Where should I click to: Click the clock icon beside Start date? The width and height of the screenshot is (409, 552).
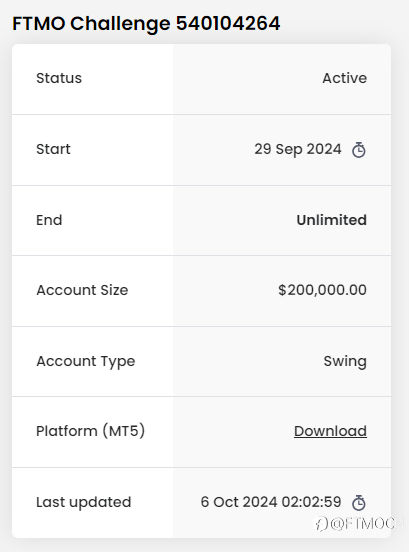pyautogui.click(x=359, y=150)
